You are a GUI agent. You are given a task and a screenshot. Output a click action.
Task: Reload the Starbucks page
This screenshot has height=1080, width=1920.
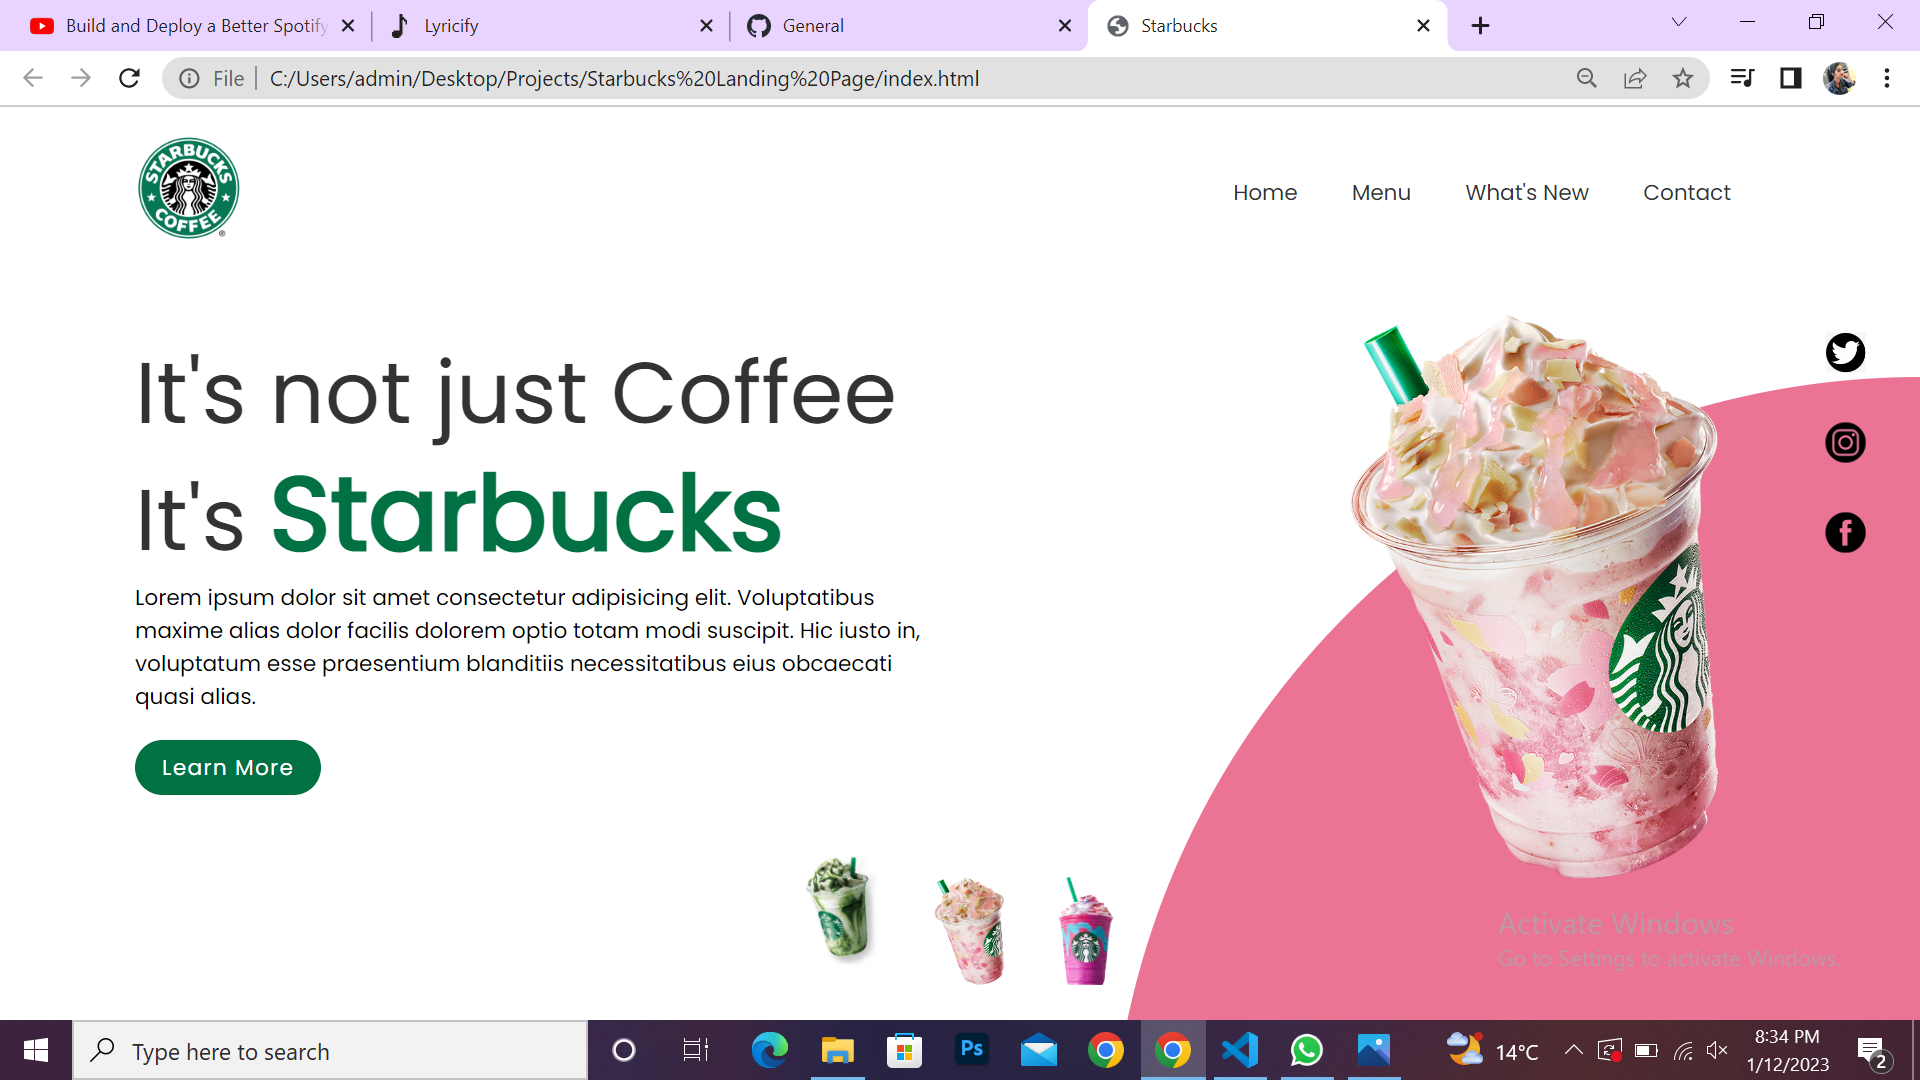point(129,78)
